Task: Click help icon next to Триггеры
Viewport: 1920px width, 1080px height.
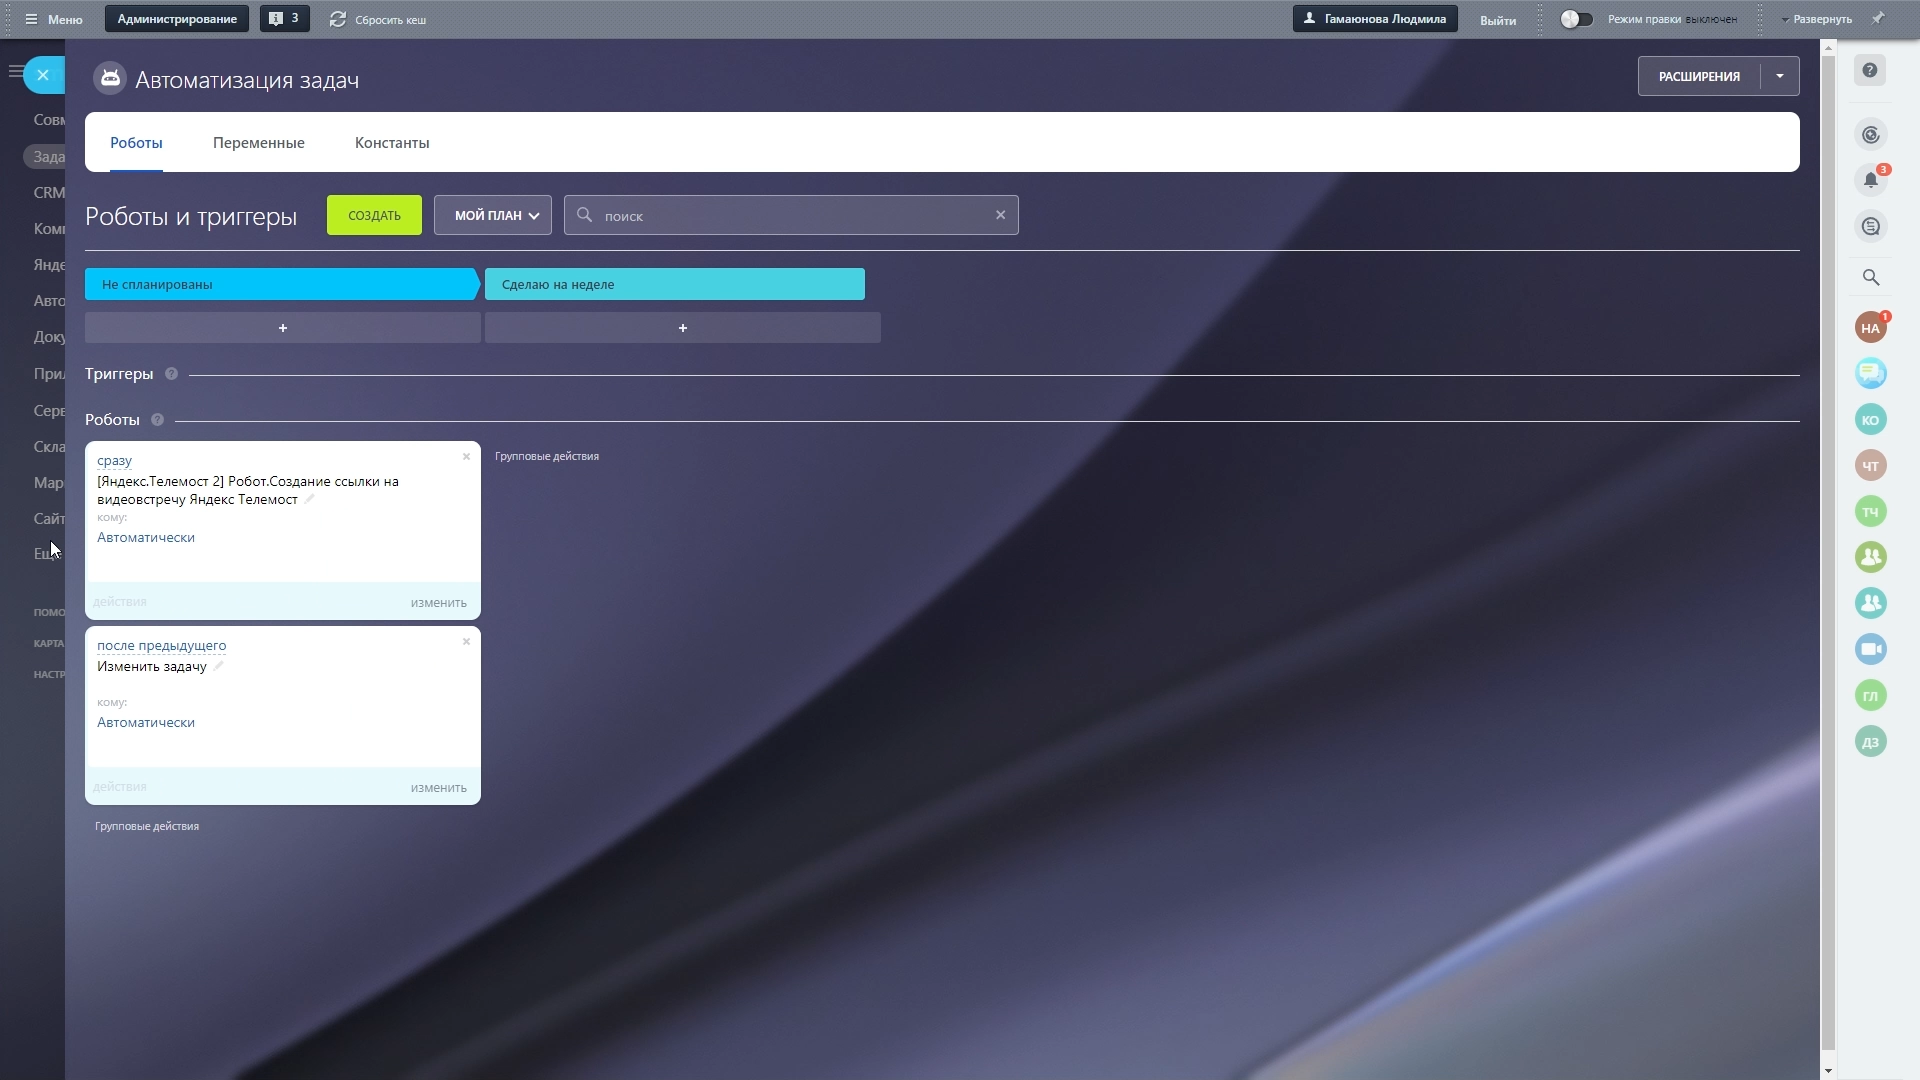Action: pyautogui.click(x=171, y=374)
